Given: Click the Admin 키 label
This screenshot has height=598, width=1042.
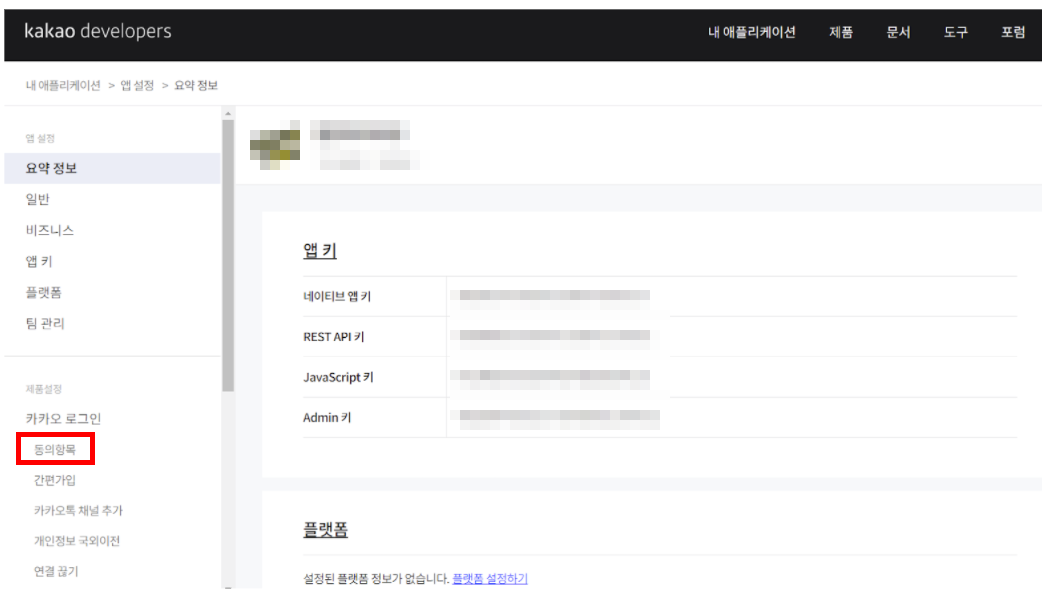Looking at the screenshot, I should 327,418.
